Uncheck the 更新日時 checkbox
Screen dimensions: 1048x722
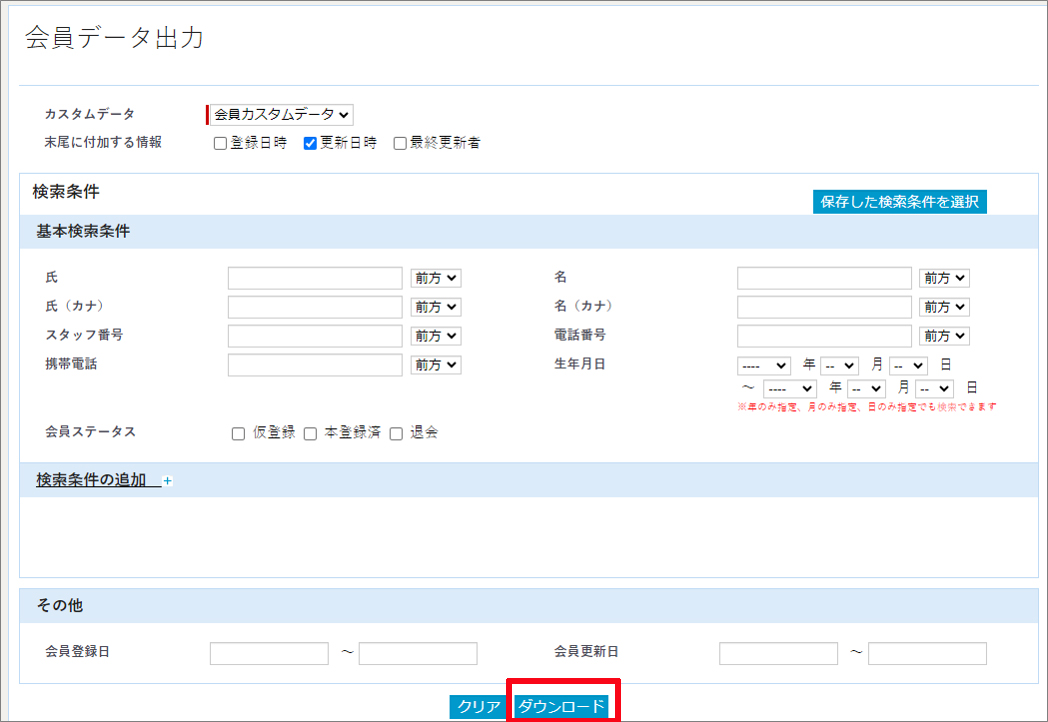click(x=310, y=144)
